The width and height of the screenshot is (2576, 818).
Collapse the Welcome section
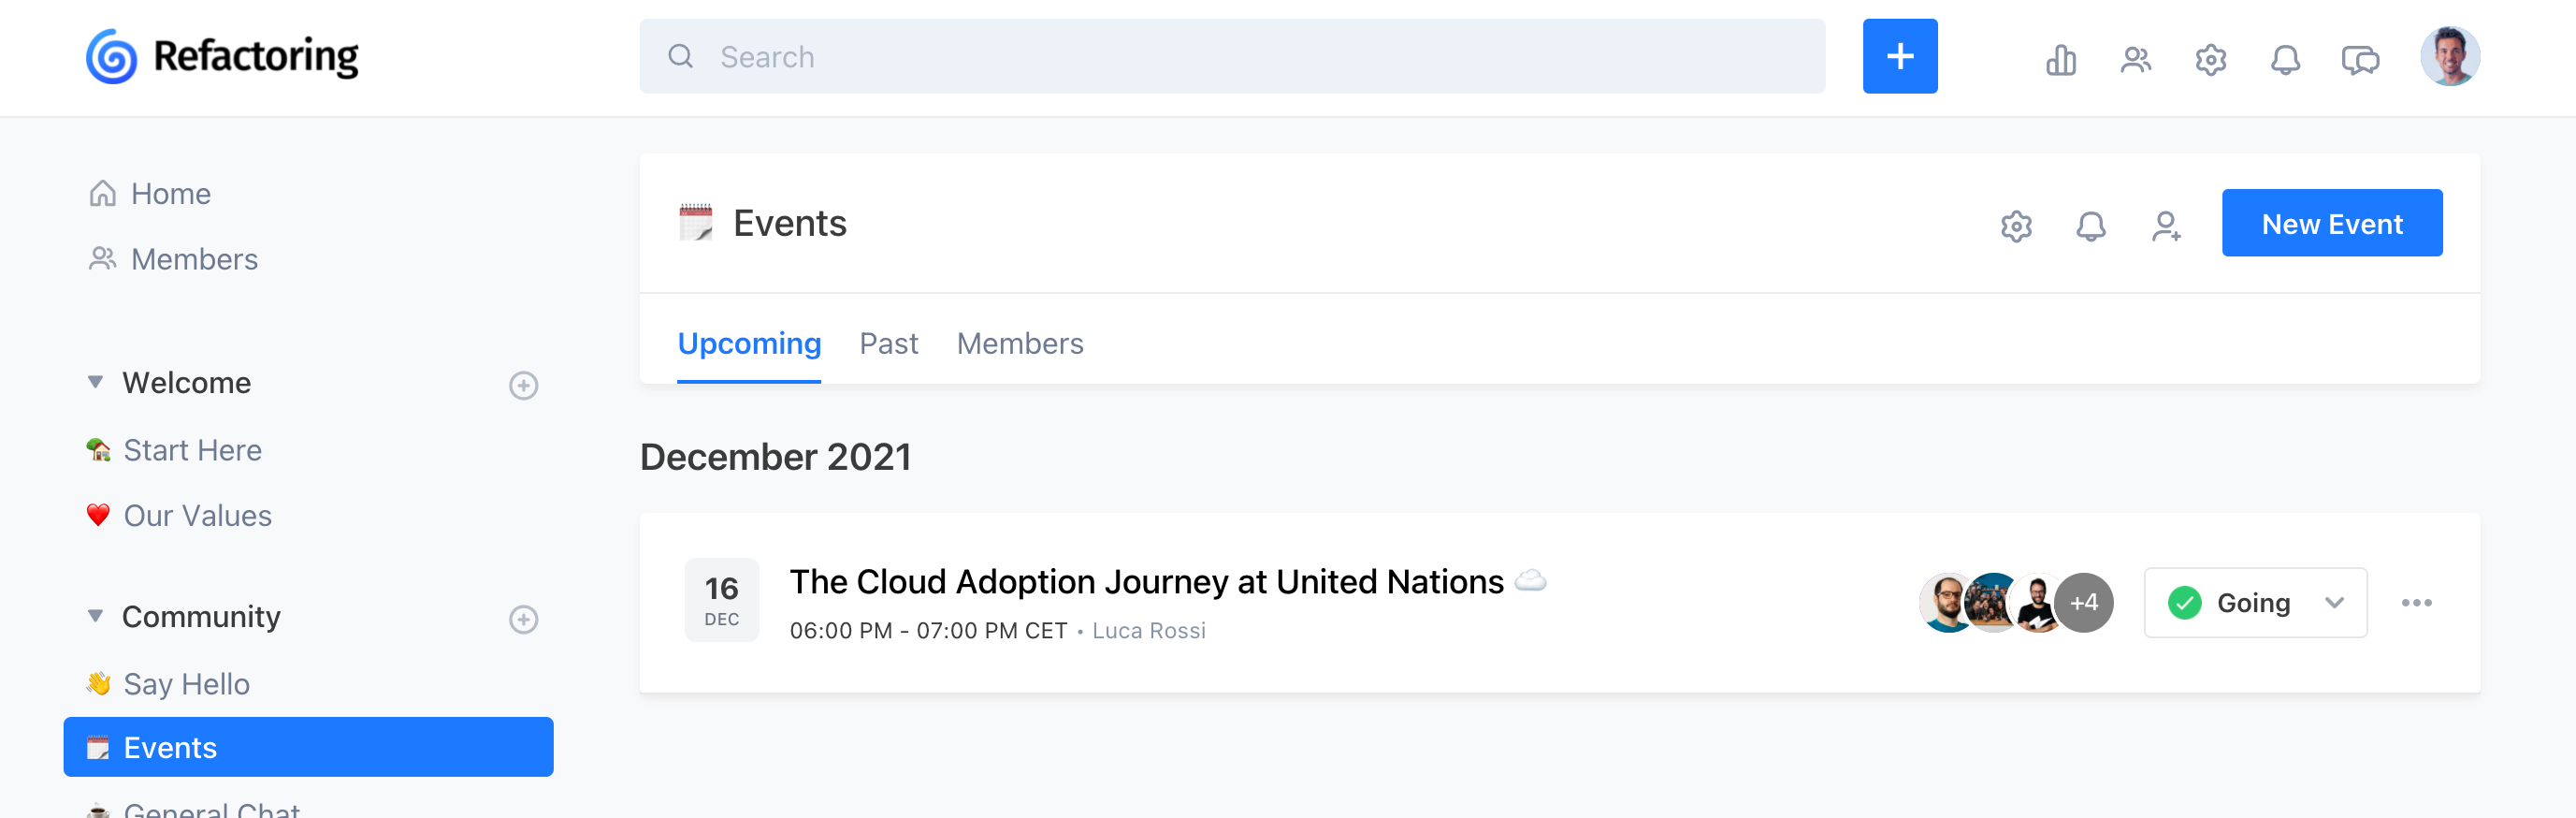95,381
